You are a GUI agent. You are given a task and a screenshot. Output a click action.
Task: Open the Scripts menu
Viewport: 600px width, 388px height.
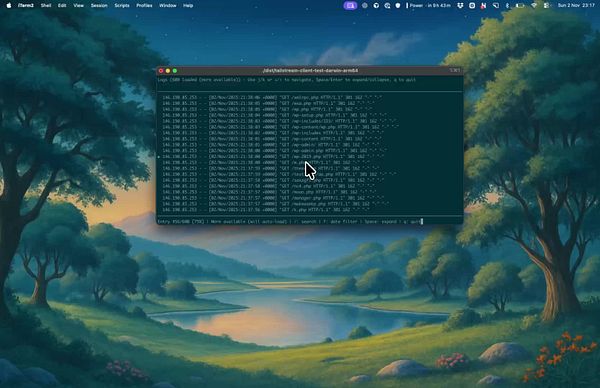(122, 5)
